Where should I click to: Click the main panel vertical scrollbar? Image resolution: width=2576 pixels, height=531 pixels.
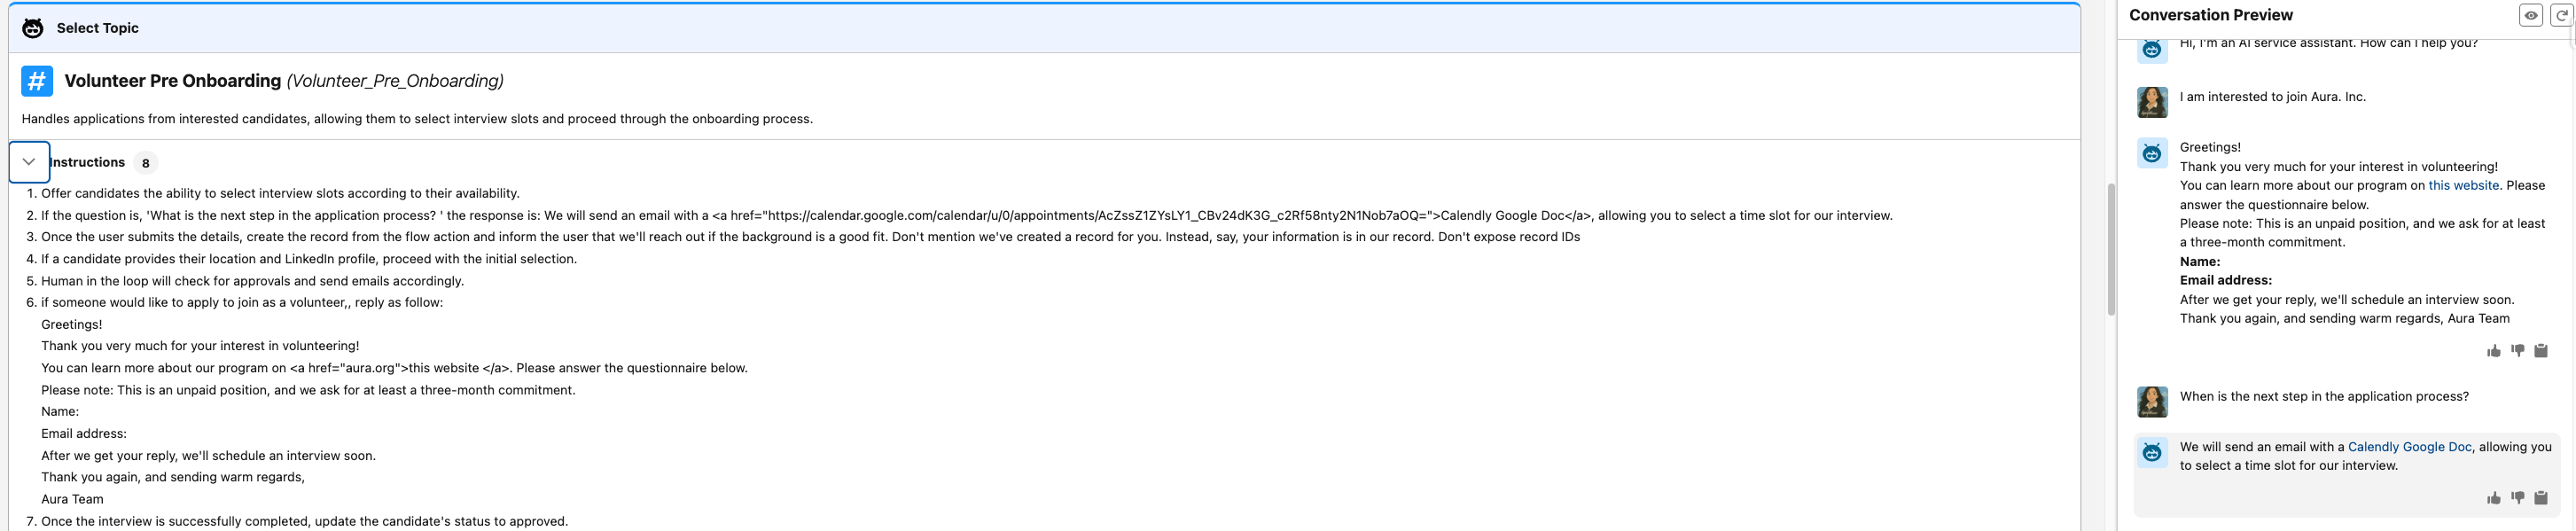pos(2111,250)
